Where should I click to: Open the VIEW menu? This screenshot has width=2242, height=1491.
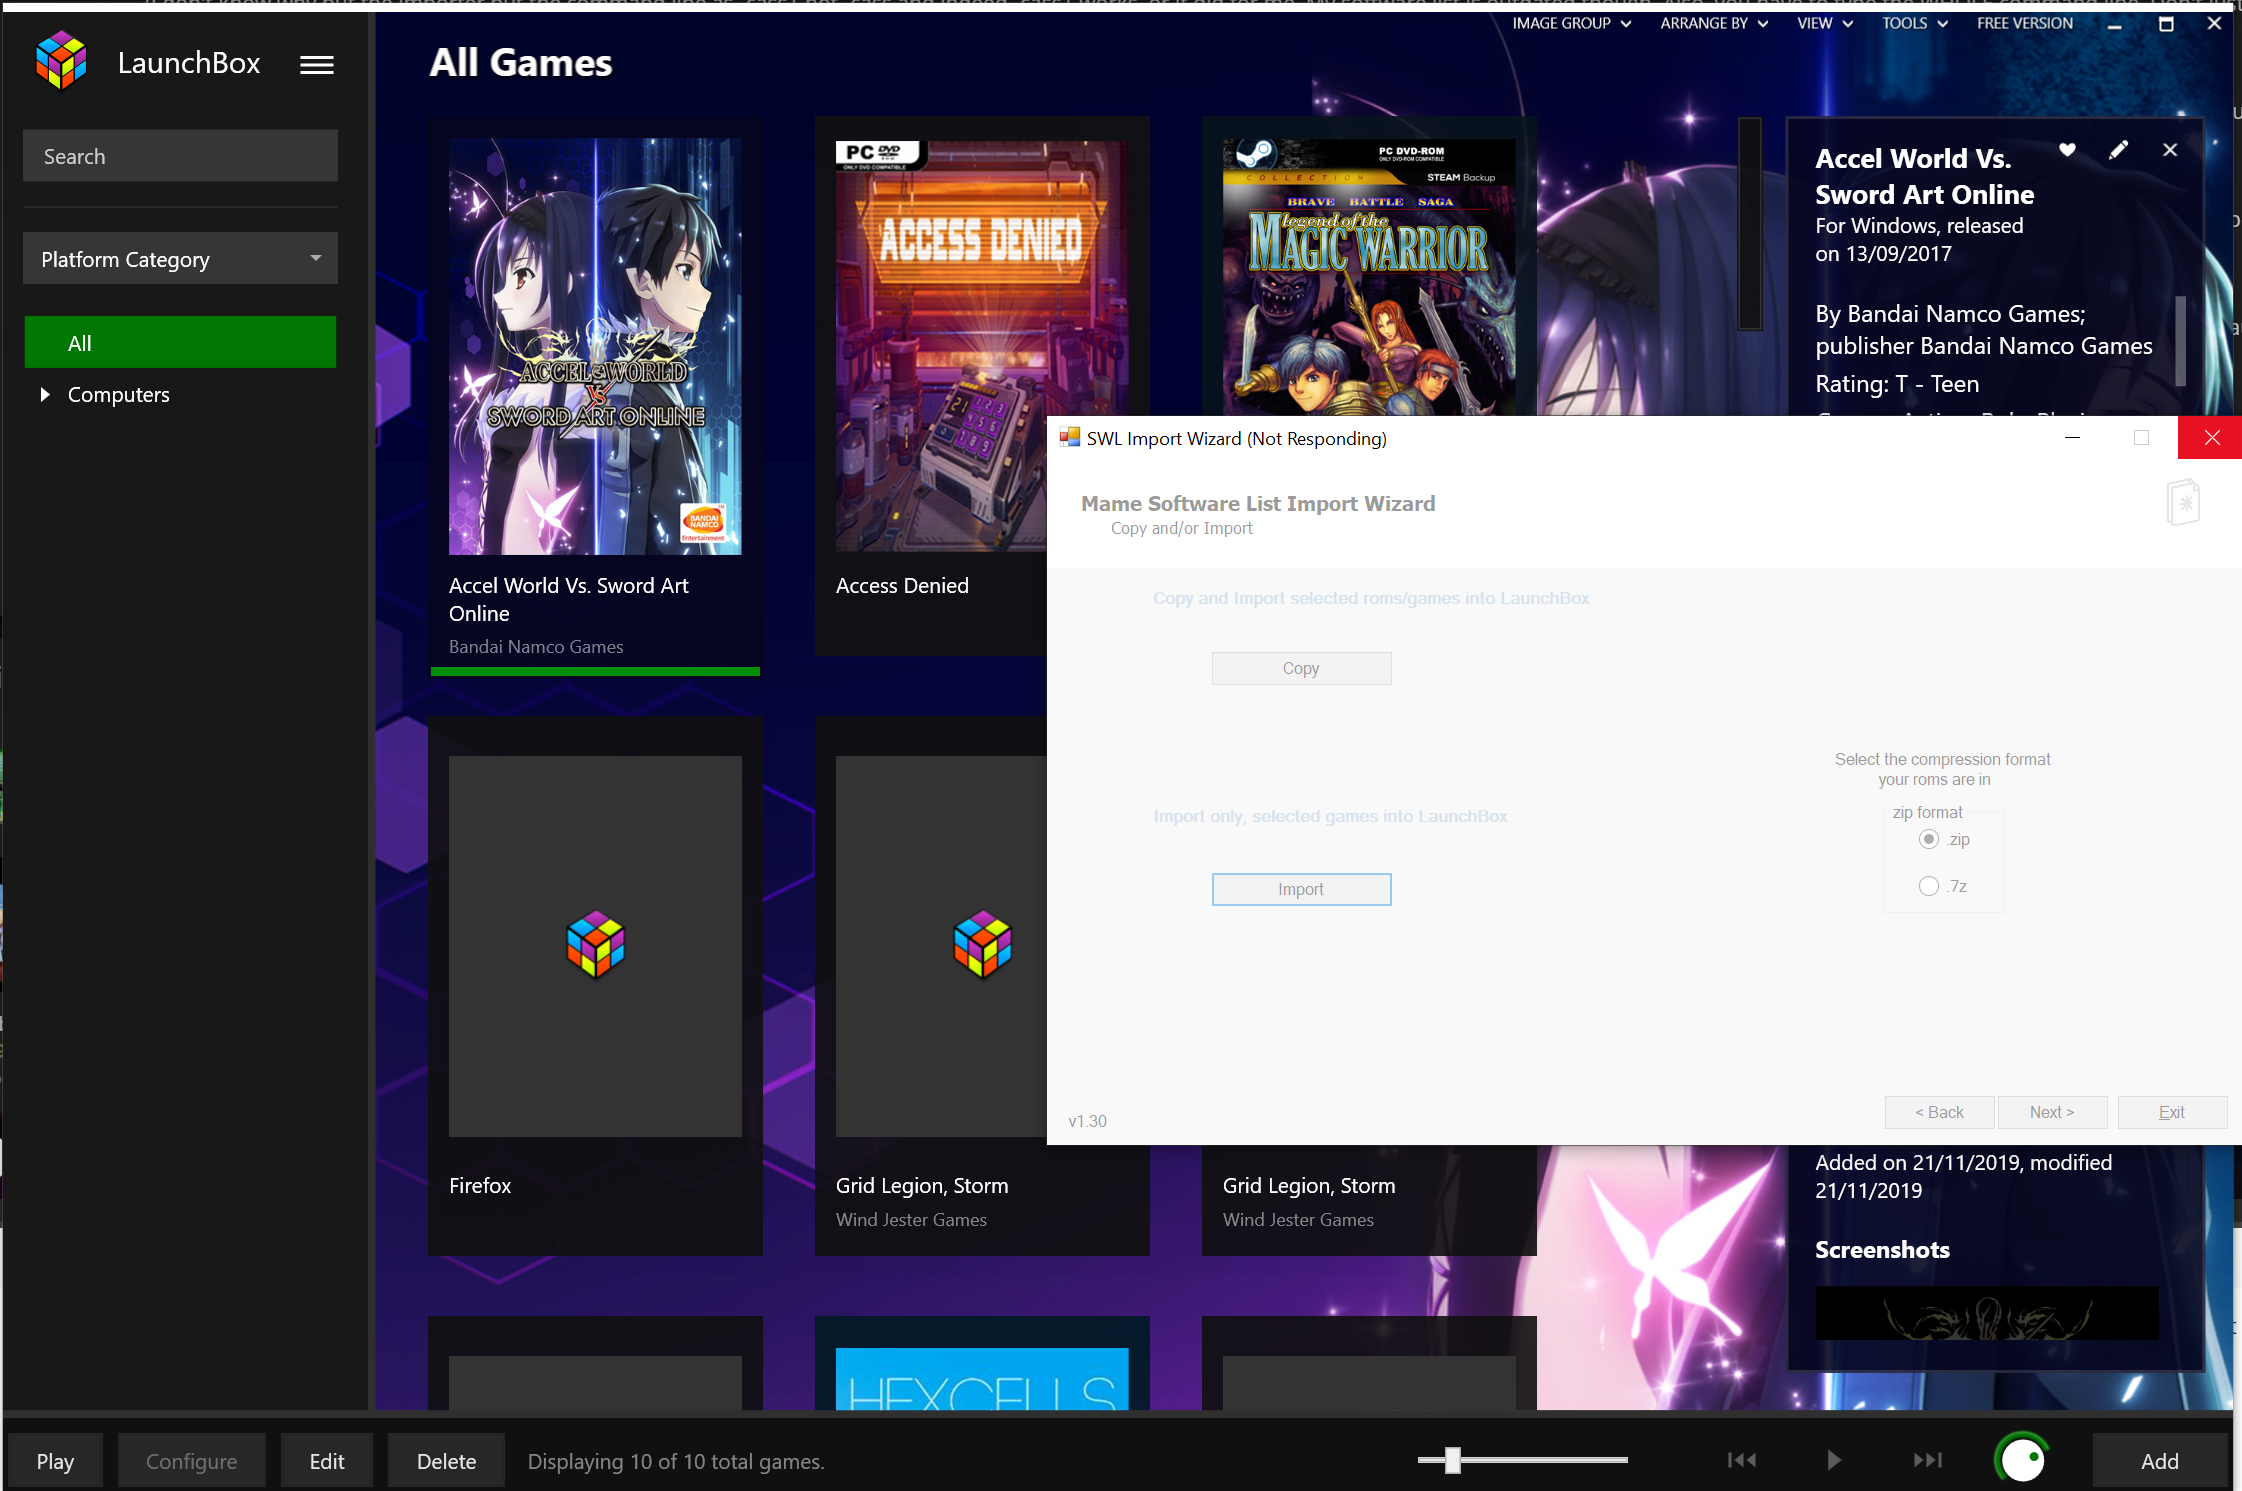(1824, 23)
